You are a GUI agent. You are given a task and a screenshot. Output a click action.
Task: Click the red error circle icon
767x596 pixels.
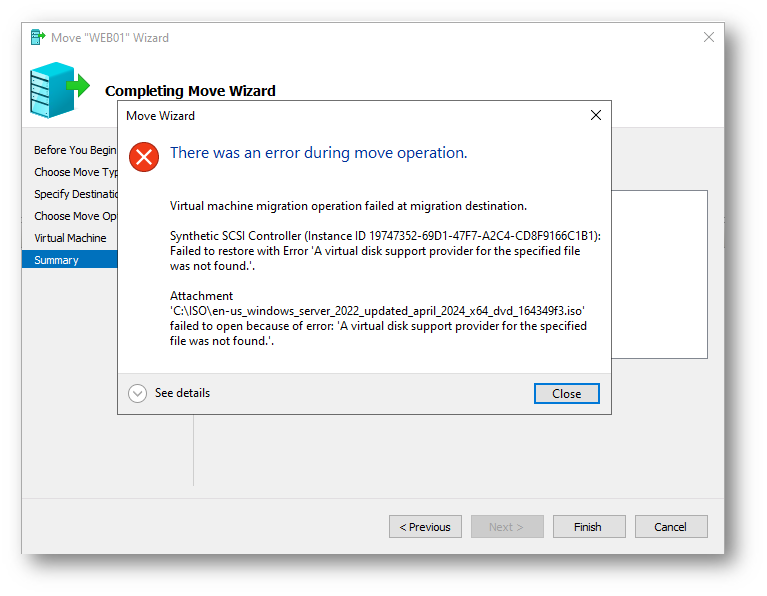click(x=145, y=155)
